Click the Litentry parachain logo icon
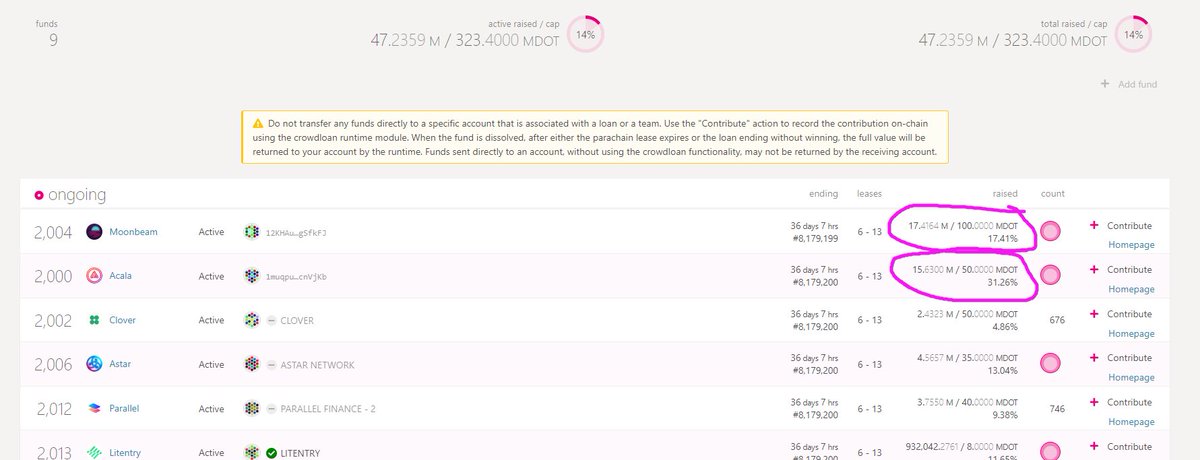 95,452
